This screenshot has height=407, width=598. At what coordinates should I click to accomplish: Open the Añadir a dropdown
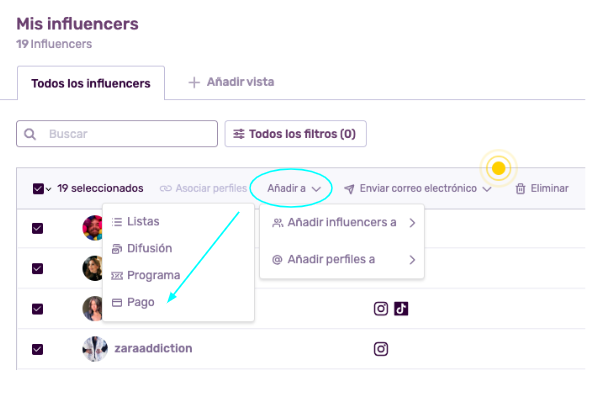point(294,188)
